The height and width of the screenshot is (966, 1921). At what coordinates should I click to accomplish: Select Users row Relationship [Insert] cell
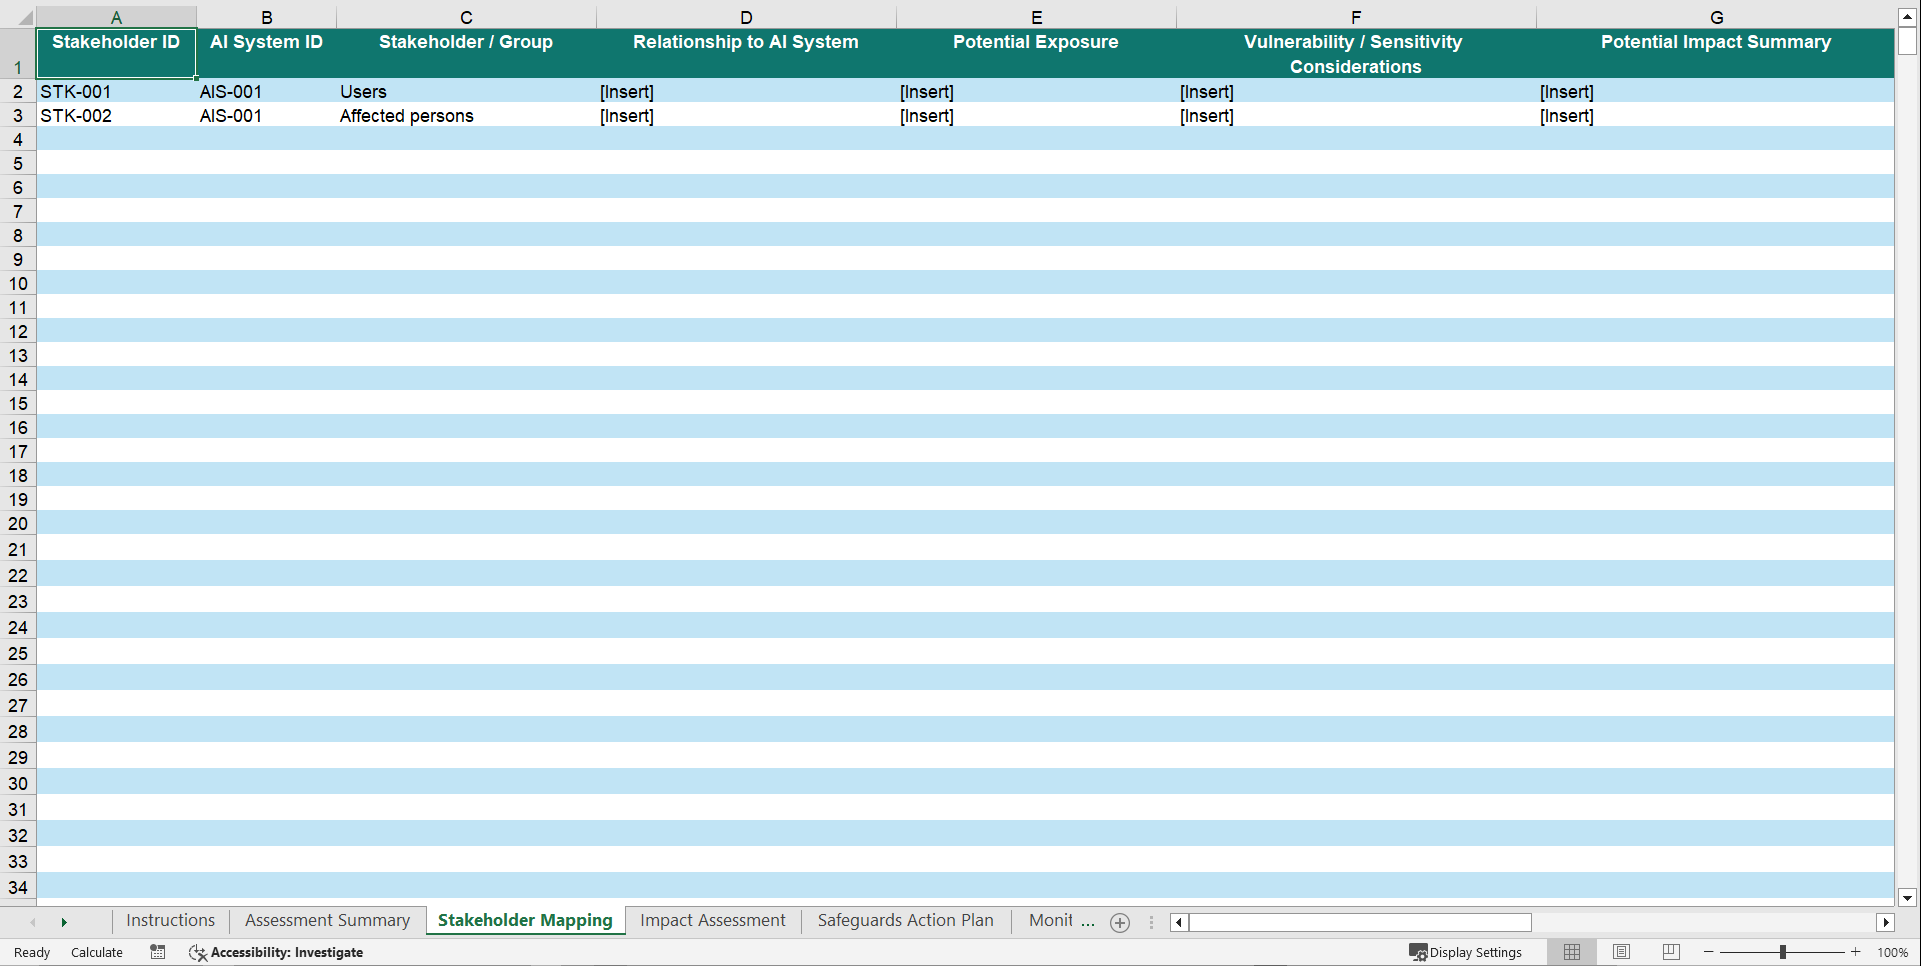click(x=746, y=91)
